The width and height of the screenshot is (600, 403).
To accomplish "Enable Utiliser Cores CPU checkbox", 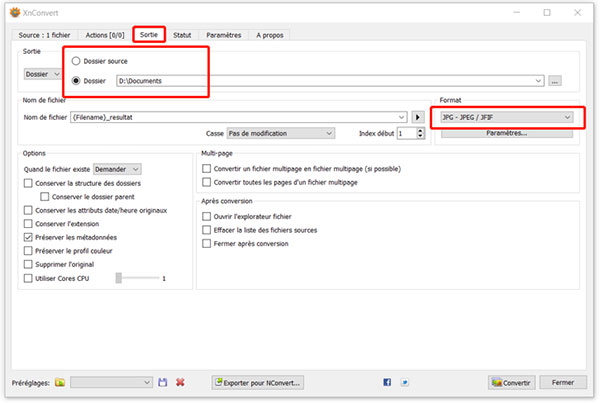I will 28,278.
